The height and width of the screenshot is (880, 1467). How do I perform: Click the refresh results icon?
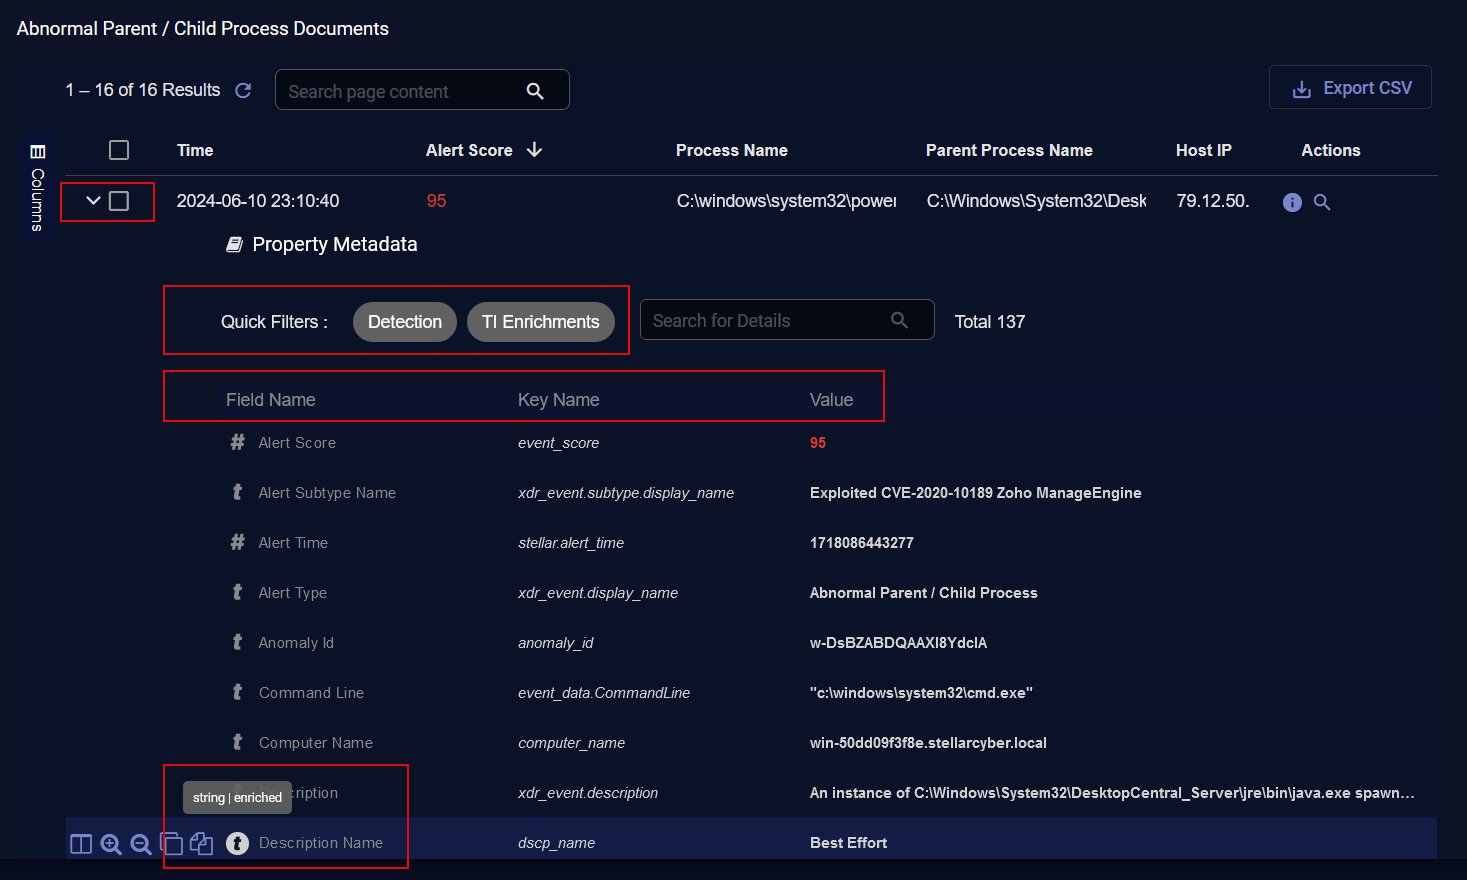tap(243, 90)
